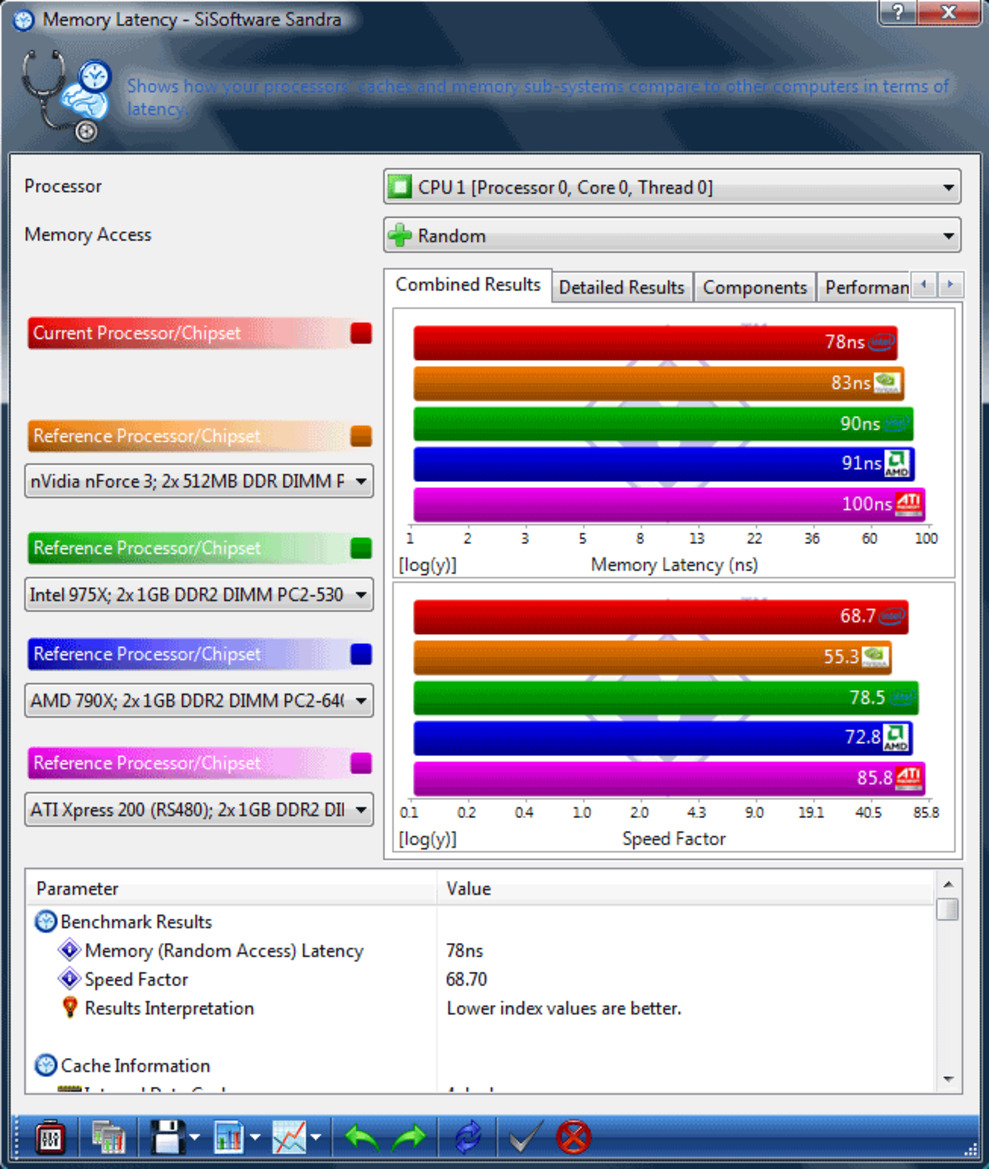Click the floppy disk save icon
Screen dimensions: 989x1169
[x=168, y=1137]
